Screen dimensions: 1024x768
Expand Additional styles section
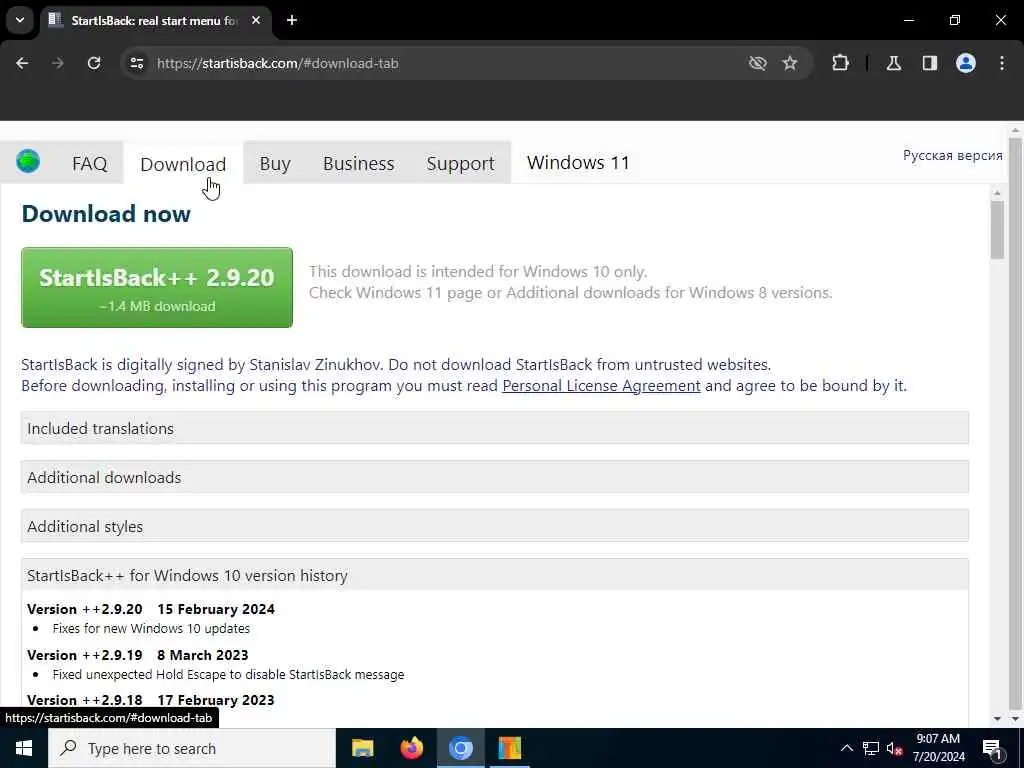coord(495,526)
